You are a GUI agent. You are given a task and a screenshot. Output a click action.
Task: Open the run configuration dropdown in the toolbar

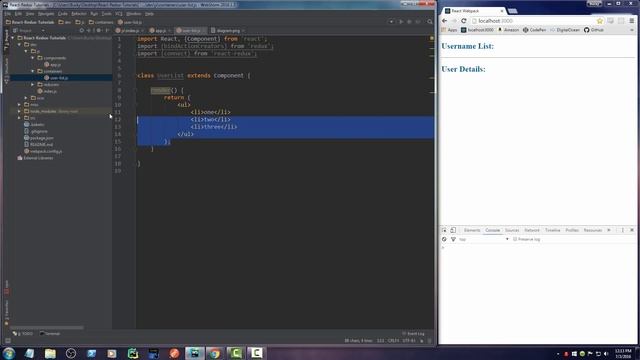(x=391, y=22)
